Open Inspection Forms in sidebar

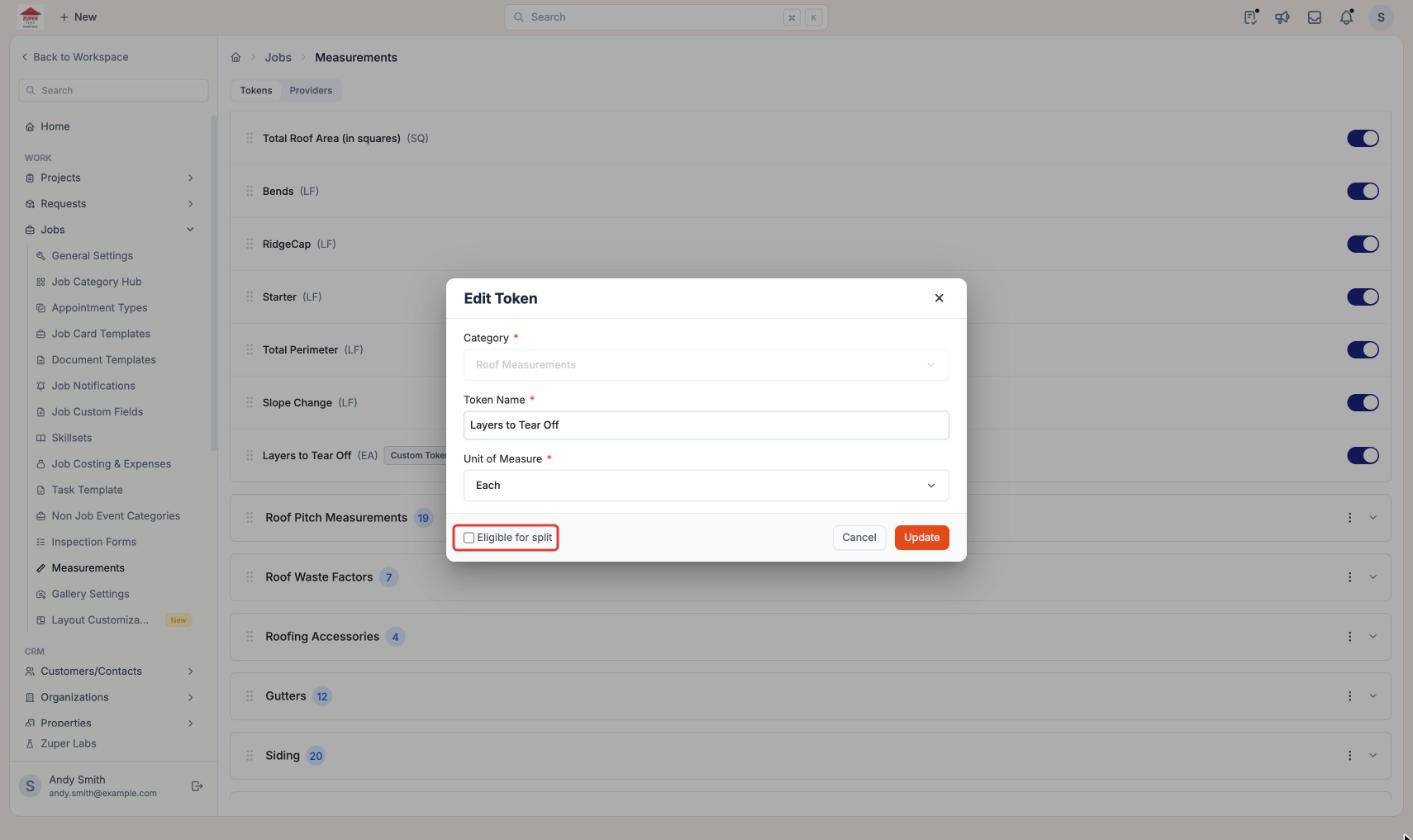tap(94, 542)
